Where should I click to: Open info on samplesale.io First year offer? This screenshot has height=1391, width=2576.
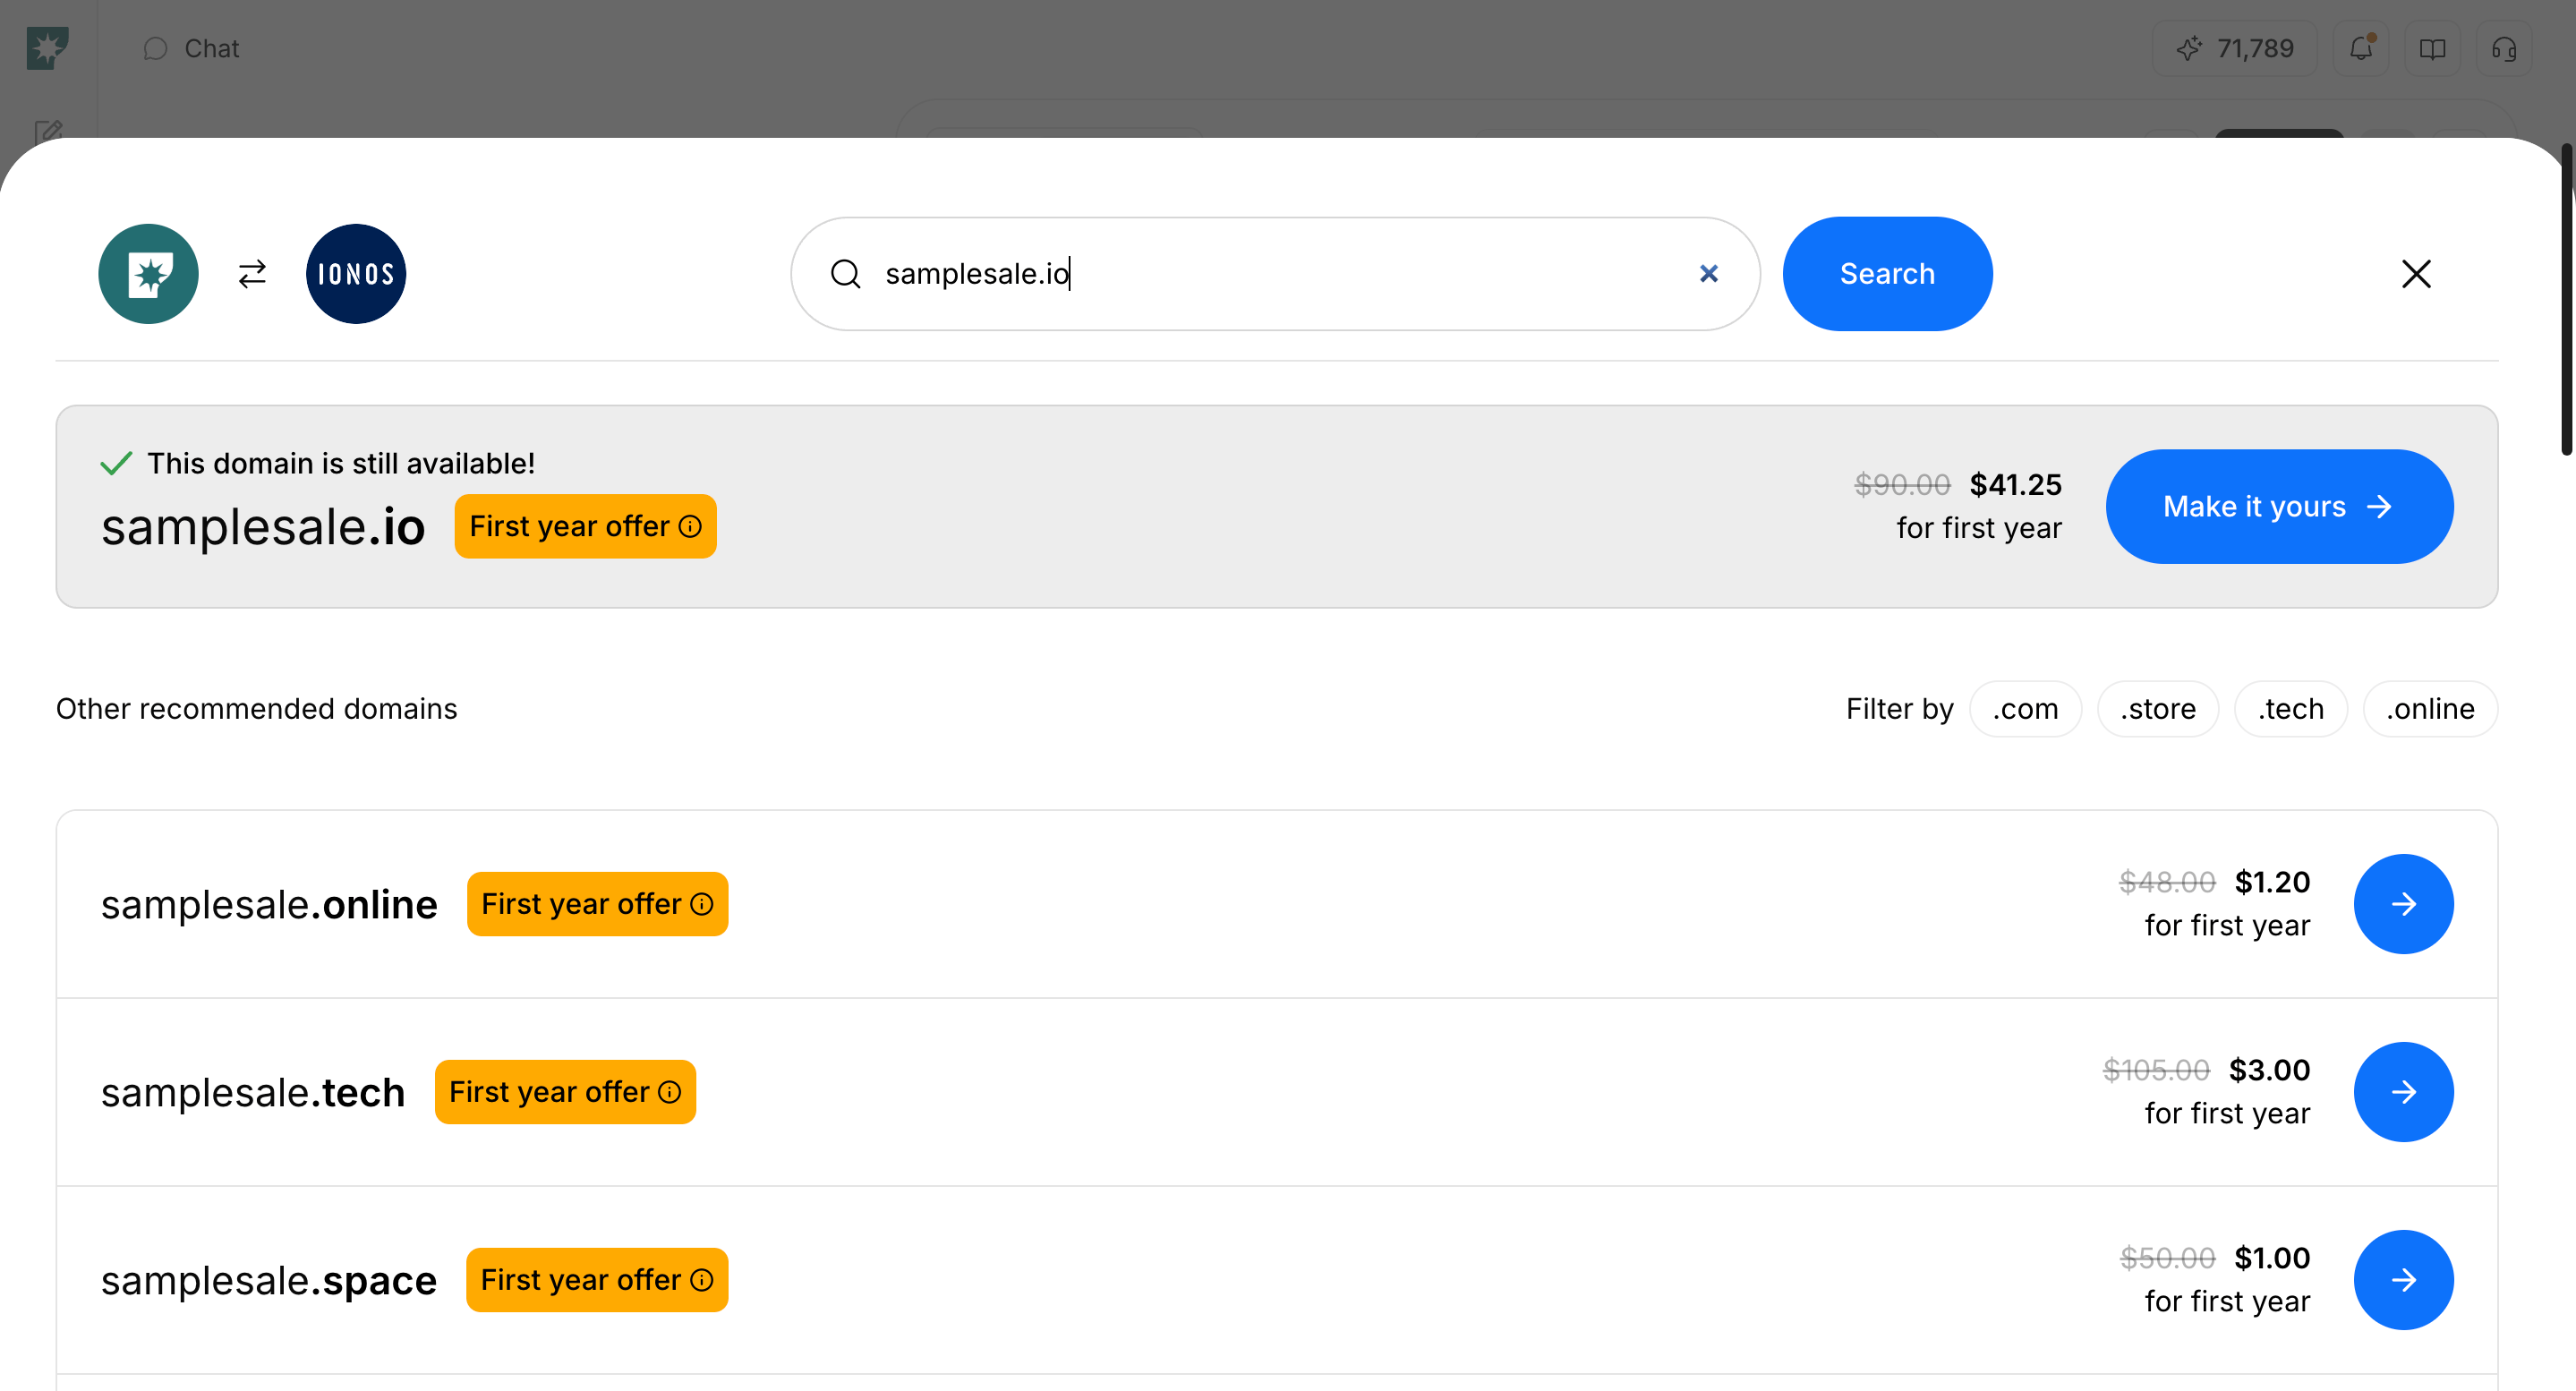point(691,526)
